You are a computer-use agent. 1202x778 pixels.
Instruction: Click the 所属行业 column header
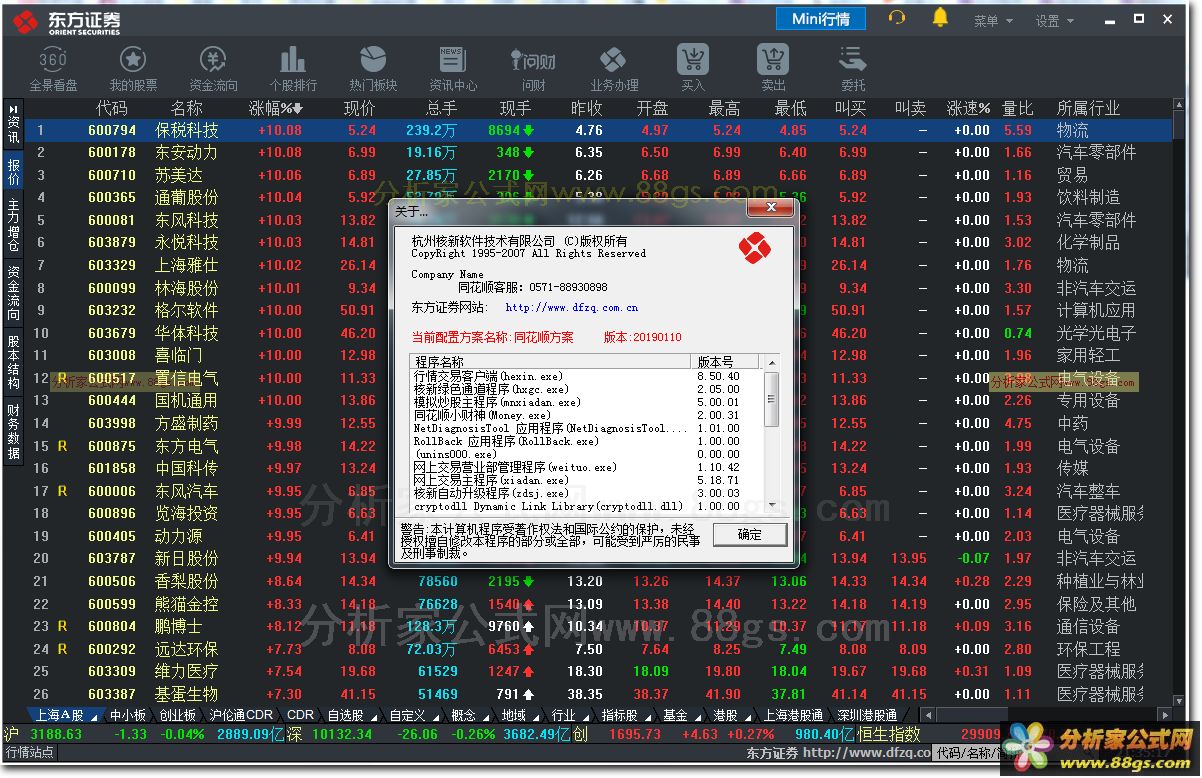tap(1088, 108)
